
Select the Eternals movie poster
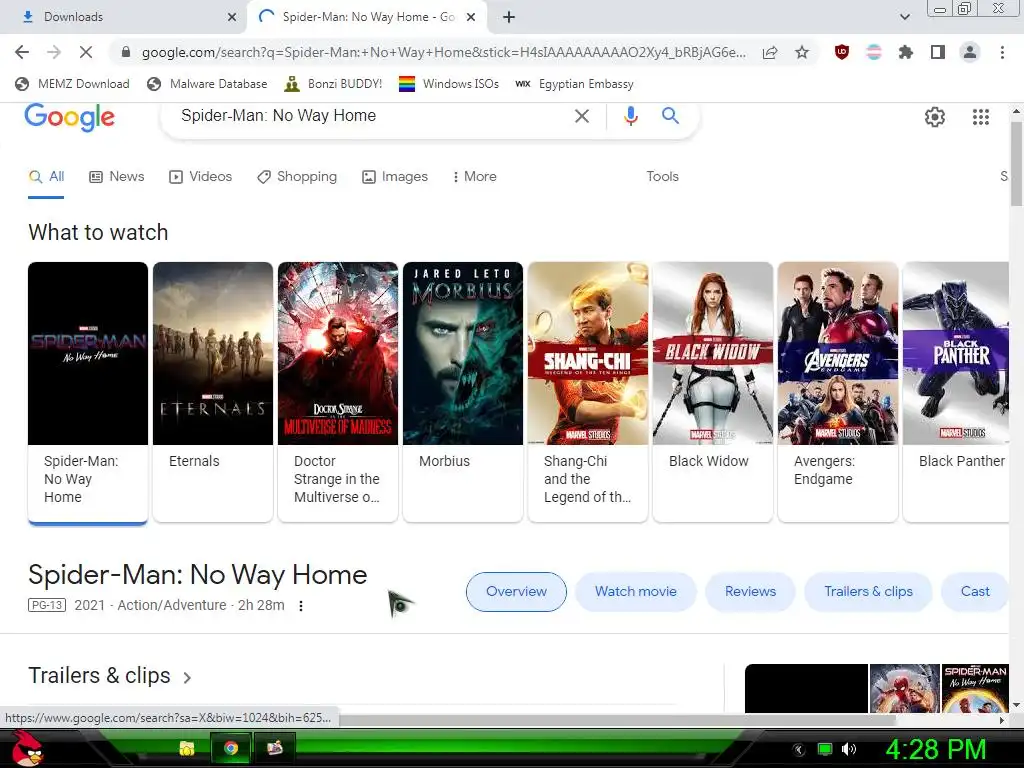pos(213,353)
